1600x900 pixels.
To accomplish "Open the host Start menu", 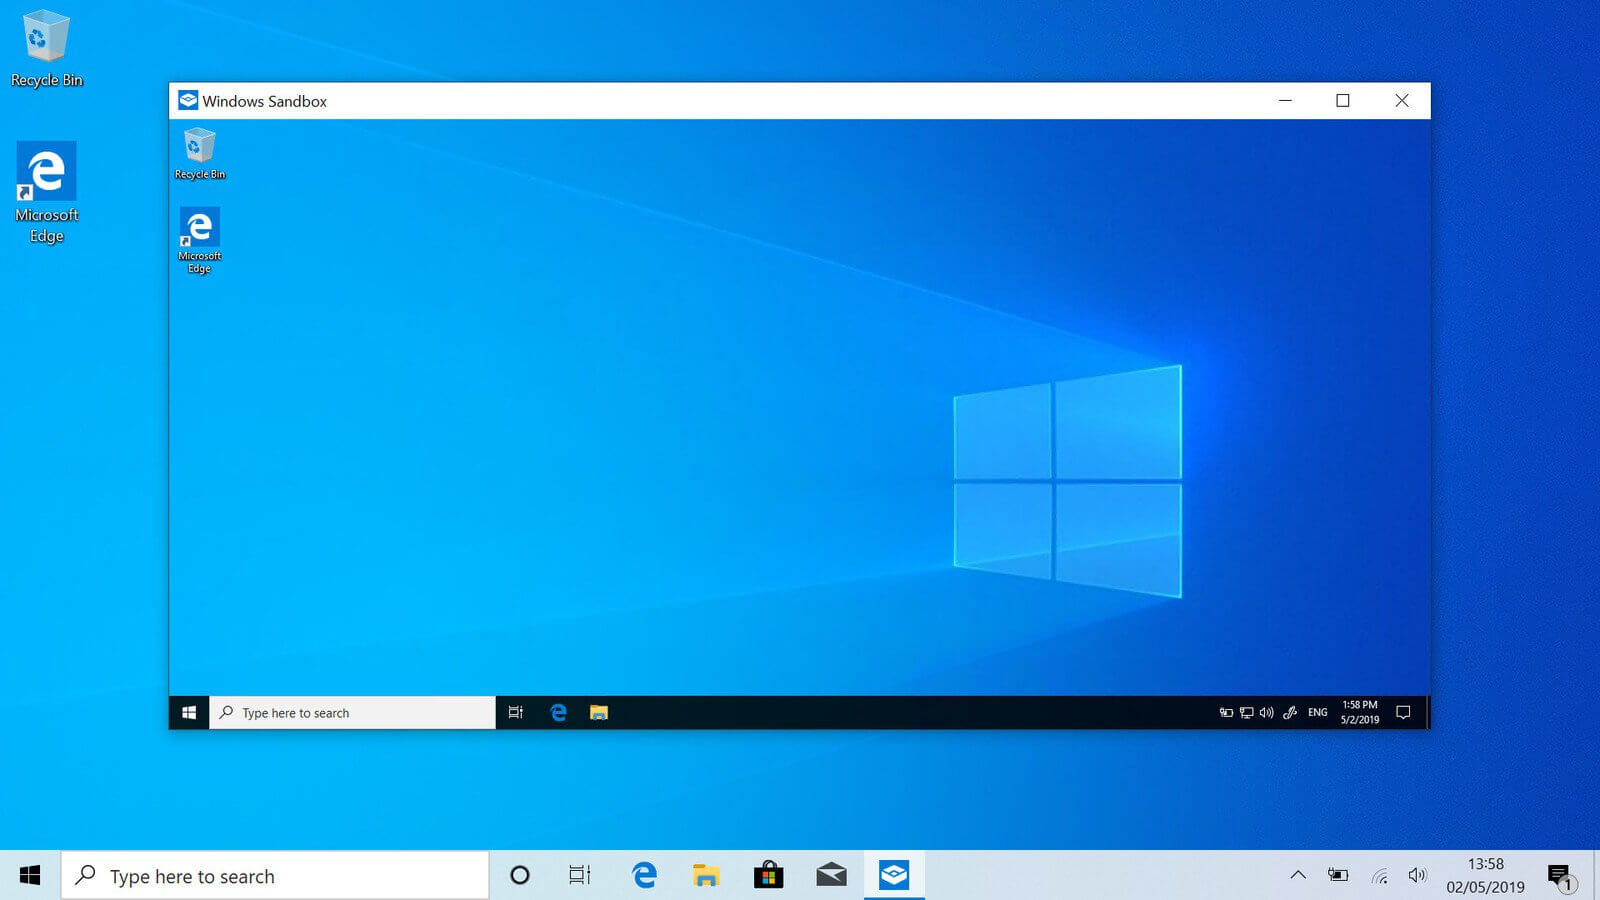I will click(29, 875).
